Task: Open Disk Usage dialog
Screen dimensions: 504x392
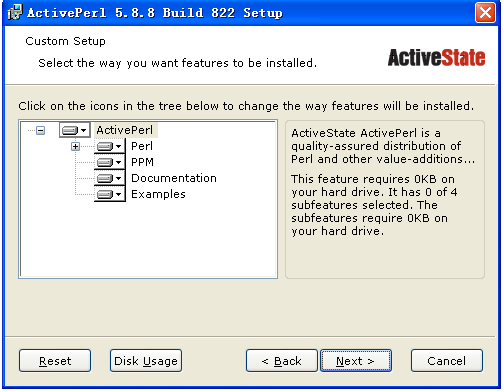Action: (146, 360)
